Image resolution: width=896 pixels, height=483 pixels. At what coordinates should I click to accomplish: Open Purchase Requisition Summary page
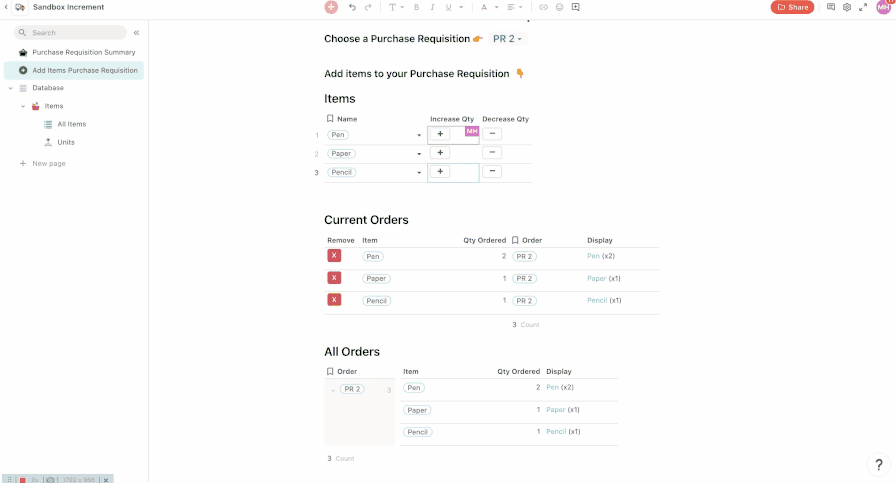83,52
